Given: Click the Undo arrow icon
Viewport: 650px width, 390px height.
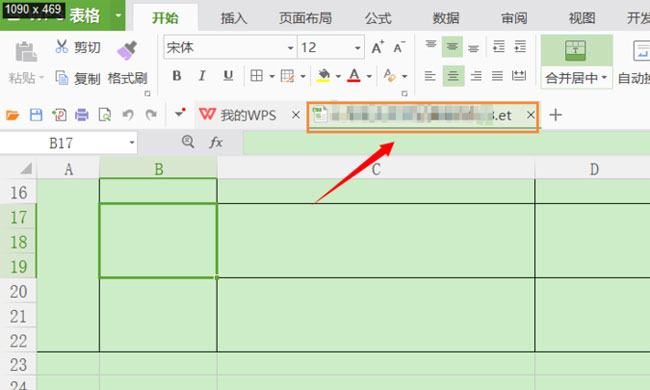Looking at the screenshot, I should (128, 115).
